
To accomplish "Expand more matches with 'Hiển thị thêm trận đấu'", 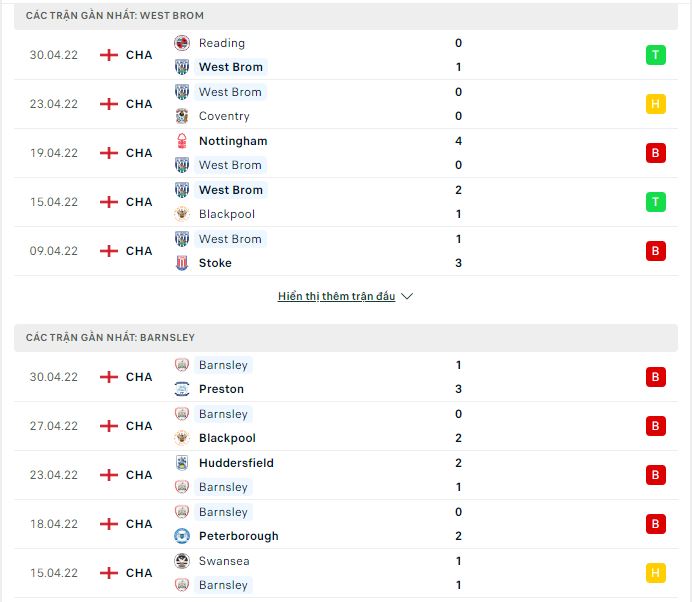I will tap(336, 297).
